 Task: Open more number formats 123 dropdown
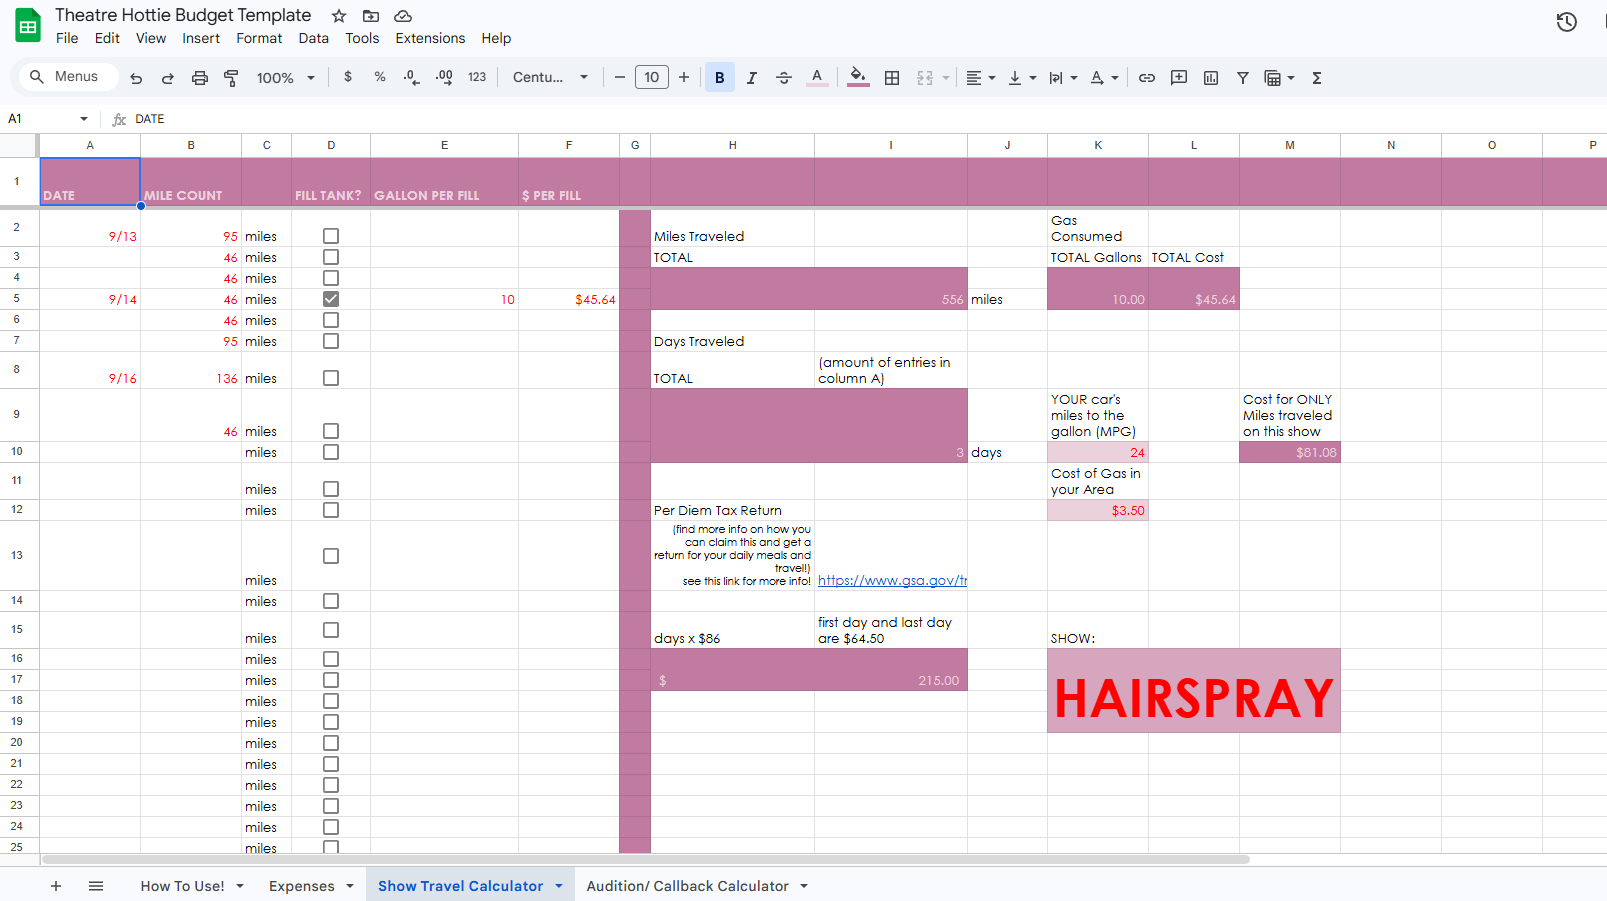pos(477,77)
